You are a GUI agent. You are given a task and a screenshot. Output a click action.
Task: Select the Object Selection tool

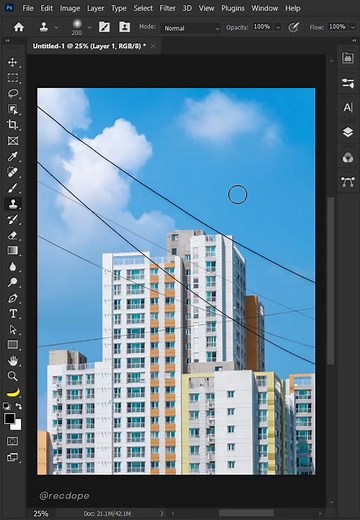coord(13,109)
